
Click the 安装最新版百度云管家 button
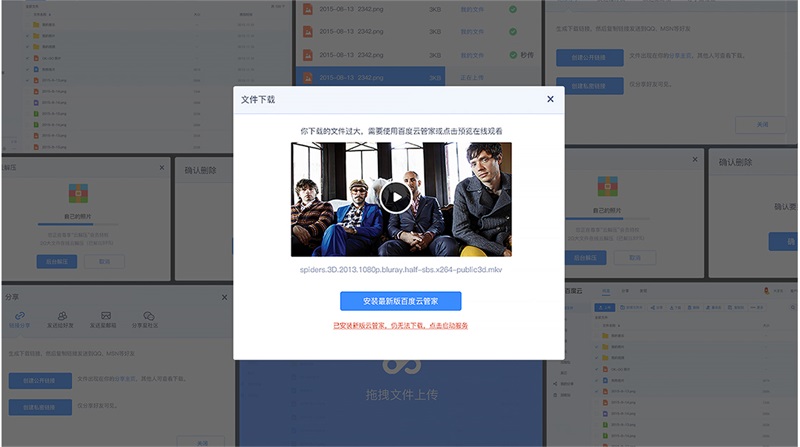tap(401, 301)
